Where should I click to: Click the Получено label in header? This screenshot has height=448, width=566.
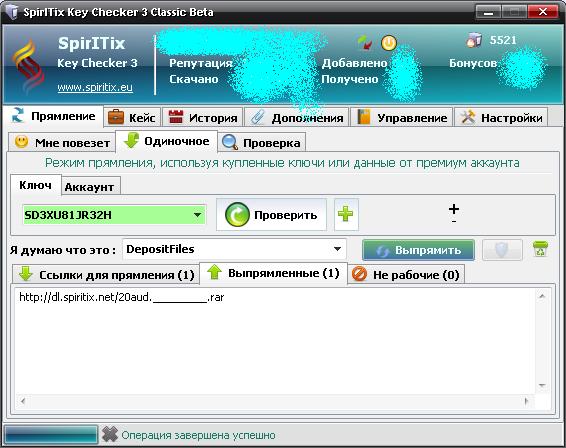coord(350,79)
